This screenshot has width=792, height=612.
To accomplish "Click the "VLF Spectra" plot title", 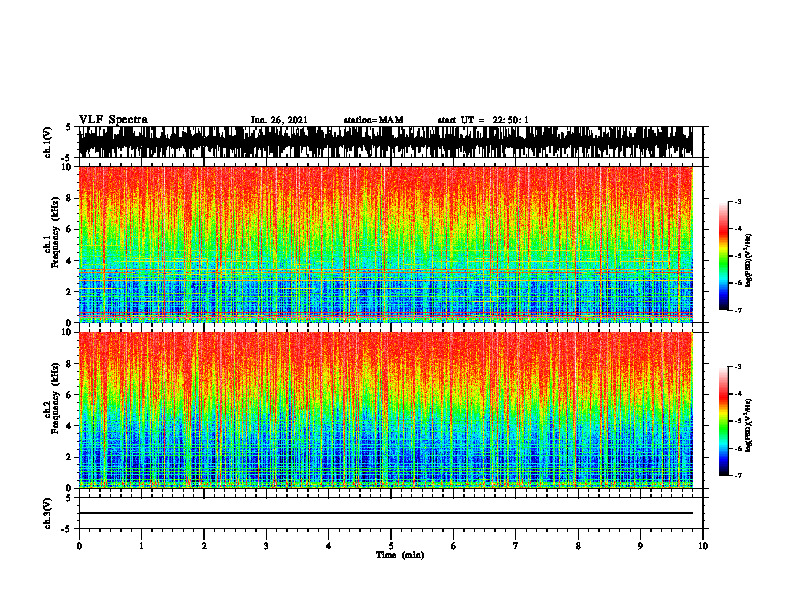I will [114, 120].
